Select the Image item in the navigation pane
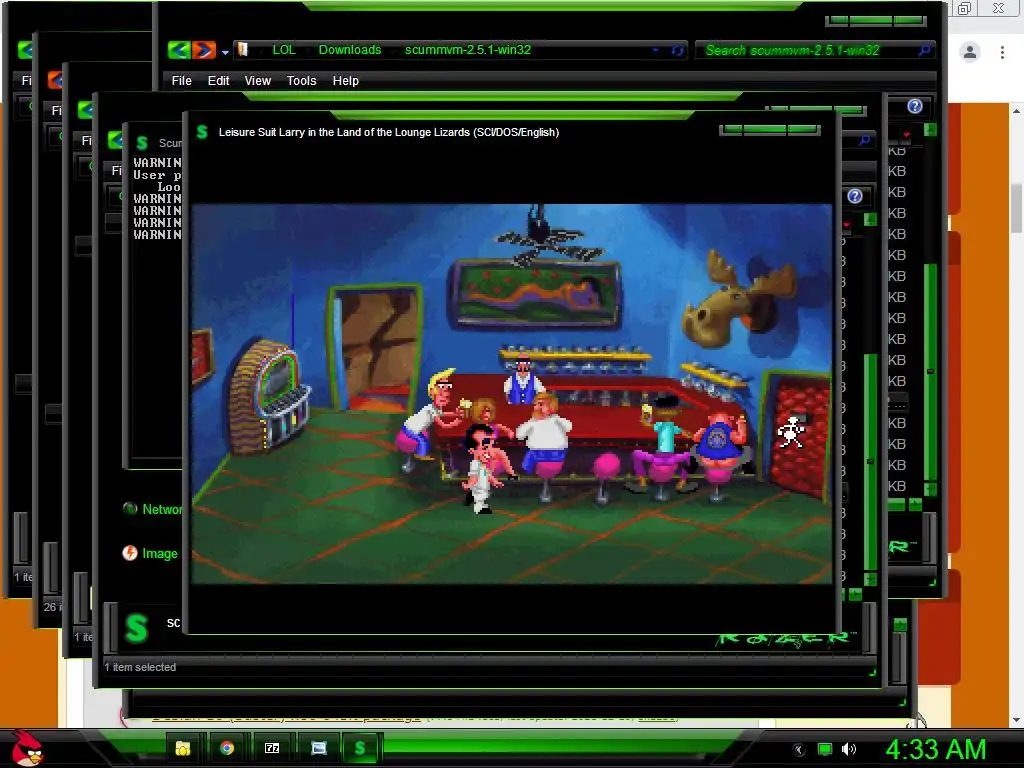The width and height of the screenshot is (1024, 768). click(150, 553)
